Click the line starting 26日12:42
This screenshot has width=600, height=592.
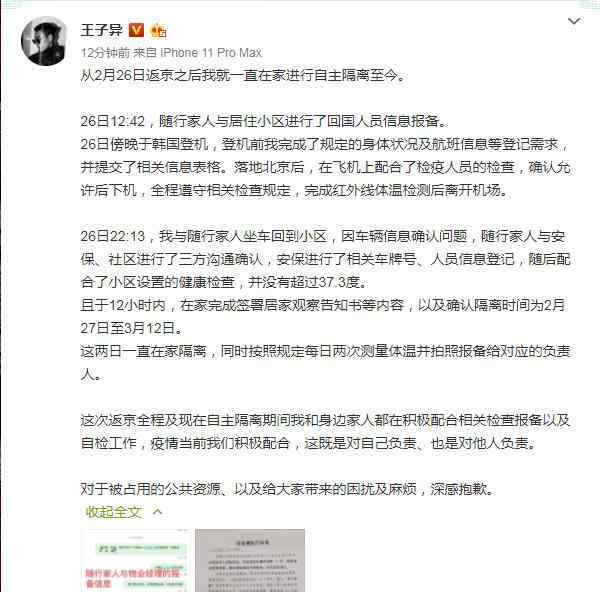(264, 121)
